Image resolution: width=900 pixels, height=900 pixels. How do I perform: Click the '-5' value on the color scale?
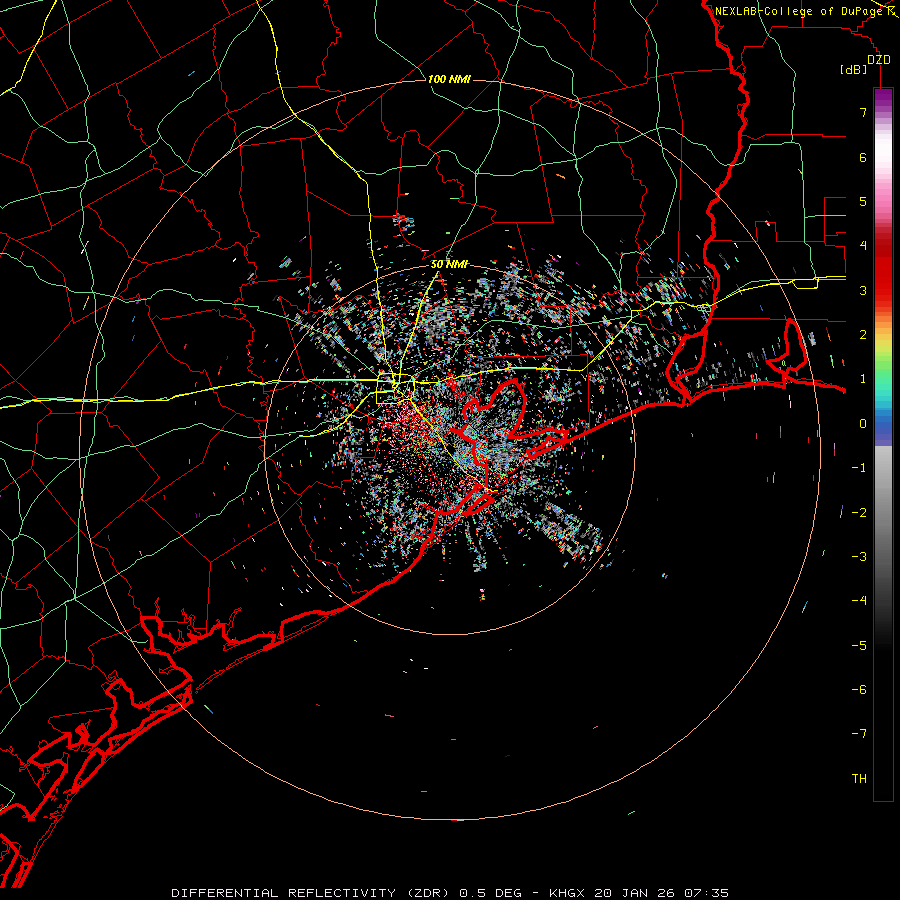click(859, 645)
